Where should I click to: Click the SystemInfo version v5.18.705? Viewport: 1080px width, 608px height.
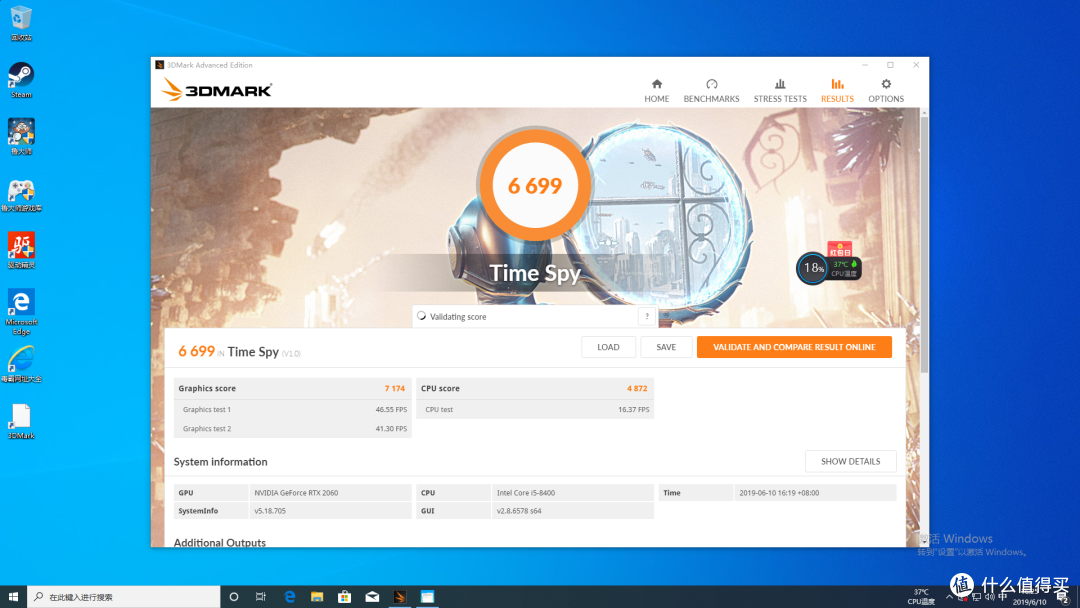click(270, 511)
